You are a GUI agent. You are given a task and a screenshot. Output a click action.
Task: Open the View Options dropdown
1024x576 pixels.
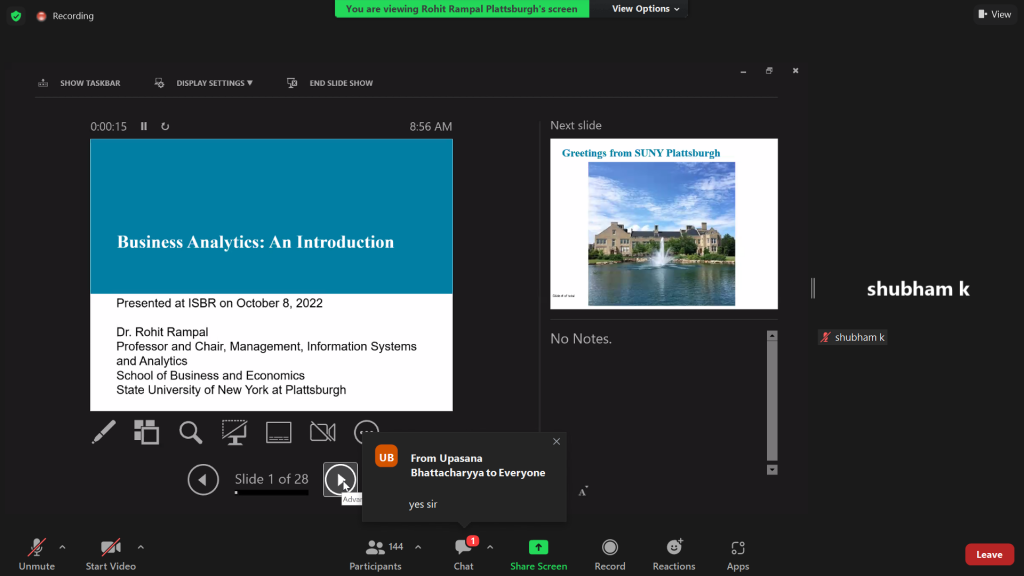point(645,8)
